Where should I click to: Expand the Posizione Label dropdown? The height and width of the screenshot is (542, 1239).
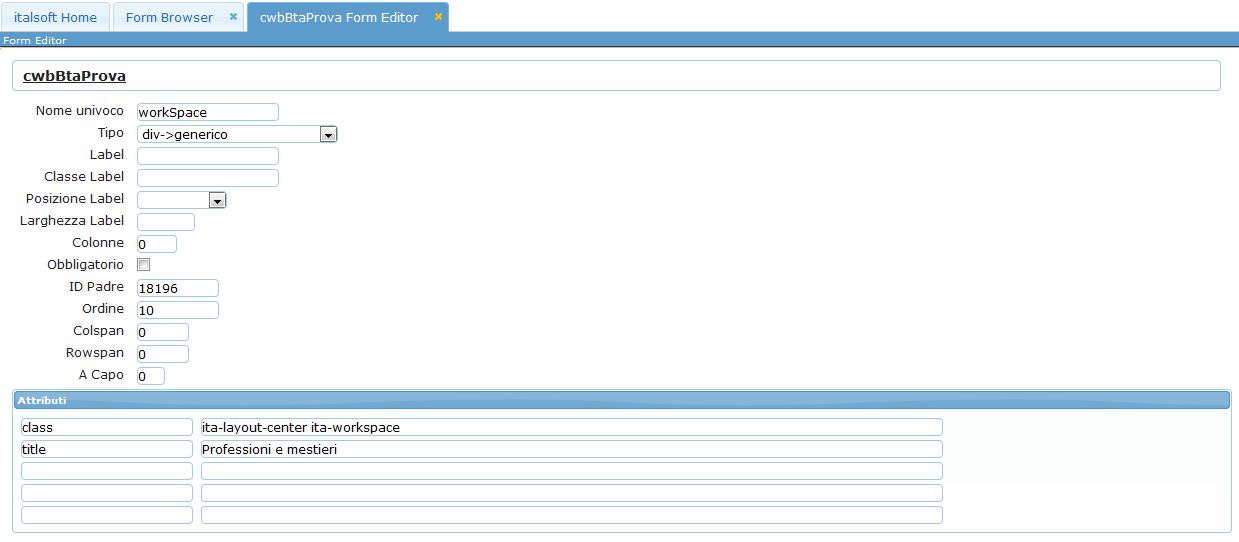[x=217, y=200]
